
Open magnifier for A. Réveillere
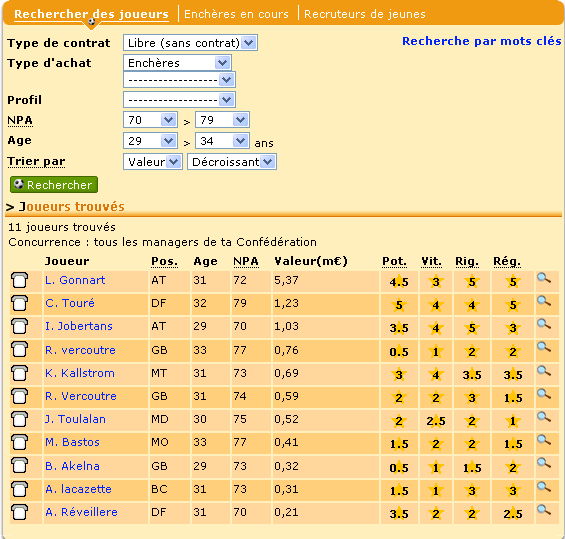click(544, 510)
